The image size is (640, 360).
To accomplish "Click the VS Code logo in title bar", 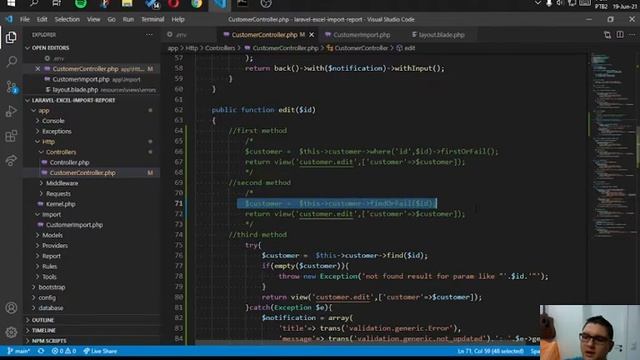I will [9, 19].
